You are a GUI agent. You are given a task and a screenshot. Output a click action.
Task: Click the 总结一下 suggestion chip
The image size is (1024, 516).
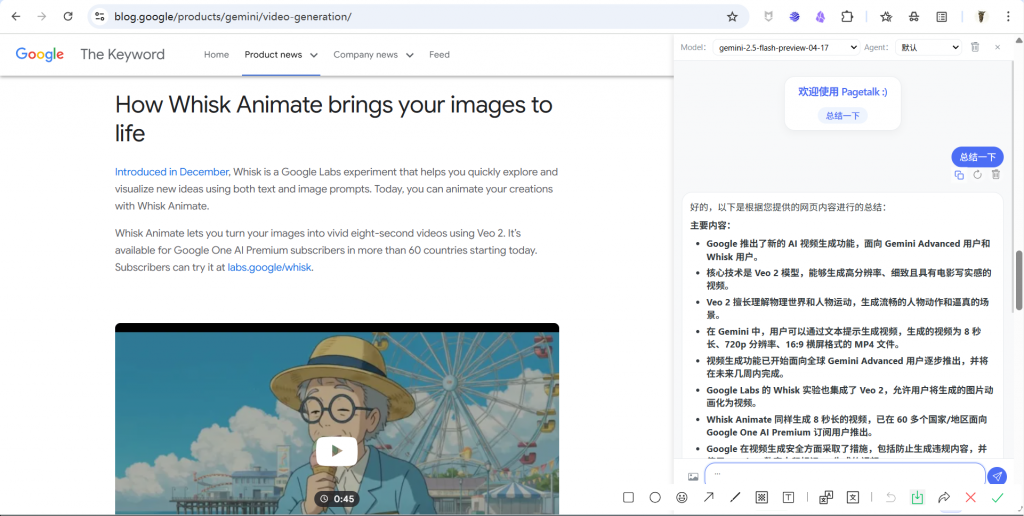[x=842, y=116]
